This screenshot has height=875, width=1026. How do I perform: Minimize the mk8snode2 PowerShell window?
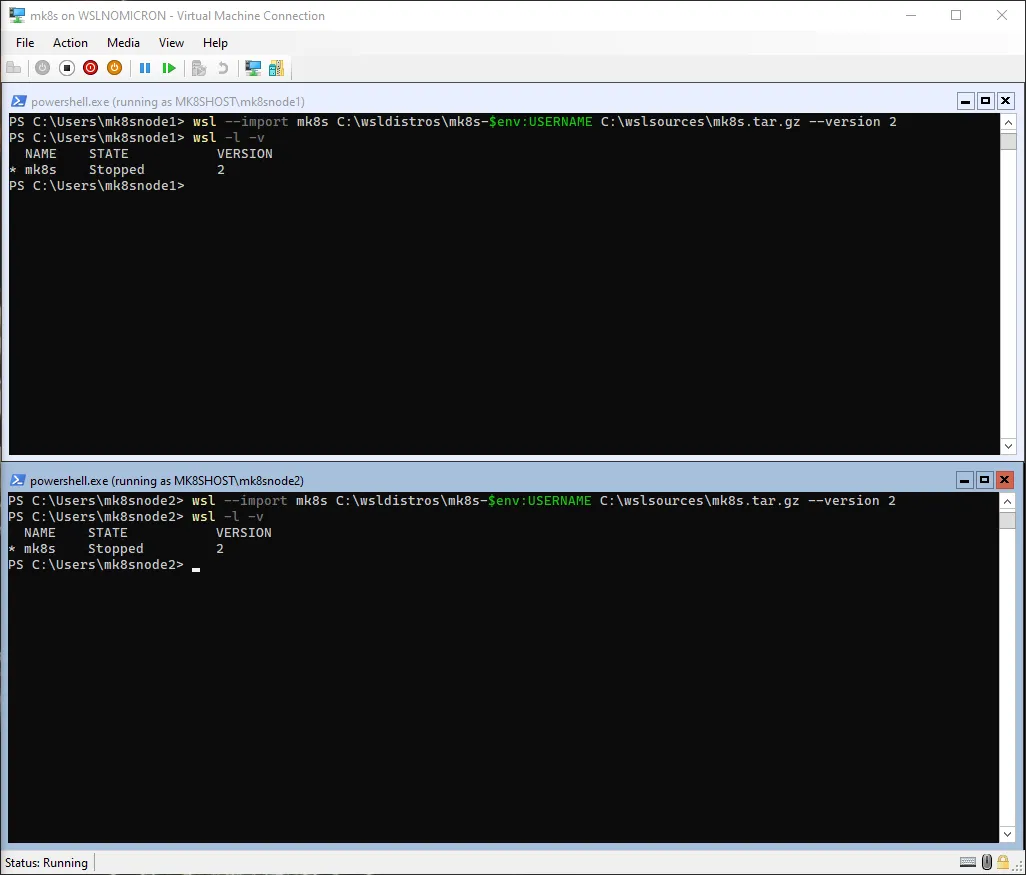[964, 480]
